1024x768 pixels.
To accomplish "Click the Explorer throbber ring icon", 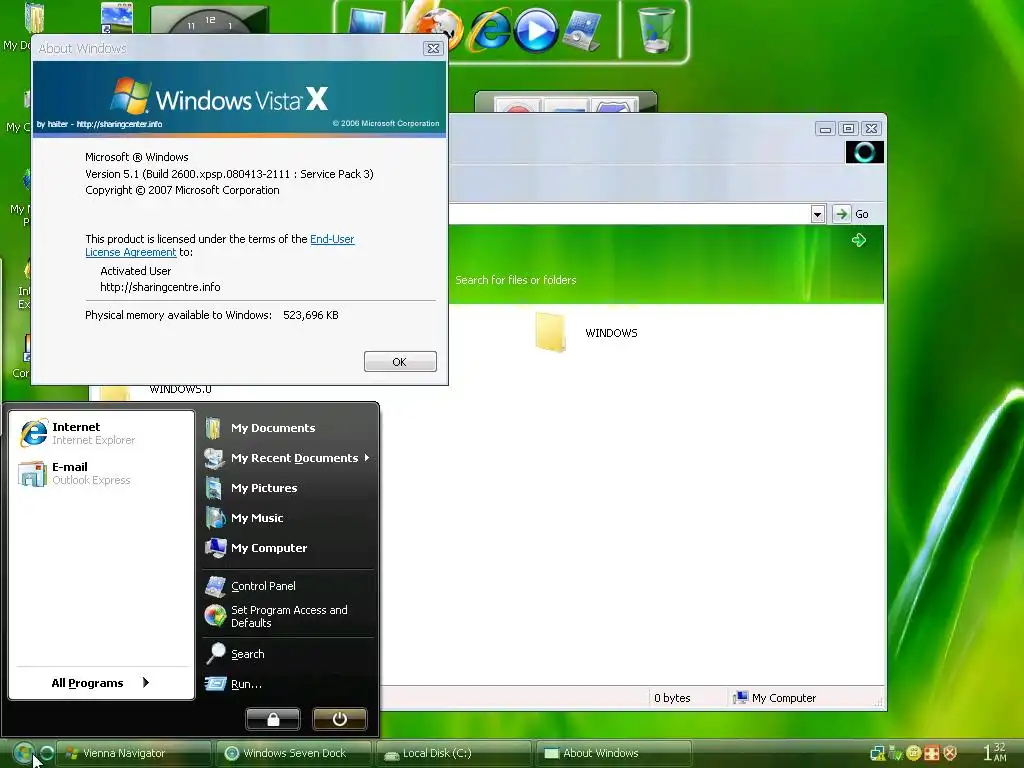I will (865, 152).
